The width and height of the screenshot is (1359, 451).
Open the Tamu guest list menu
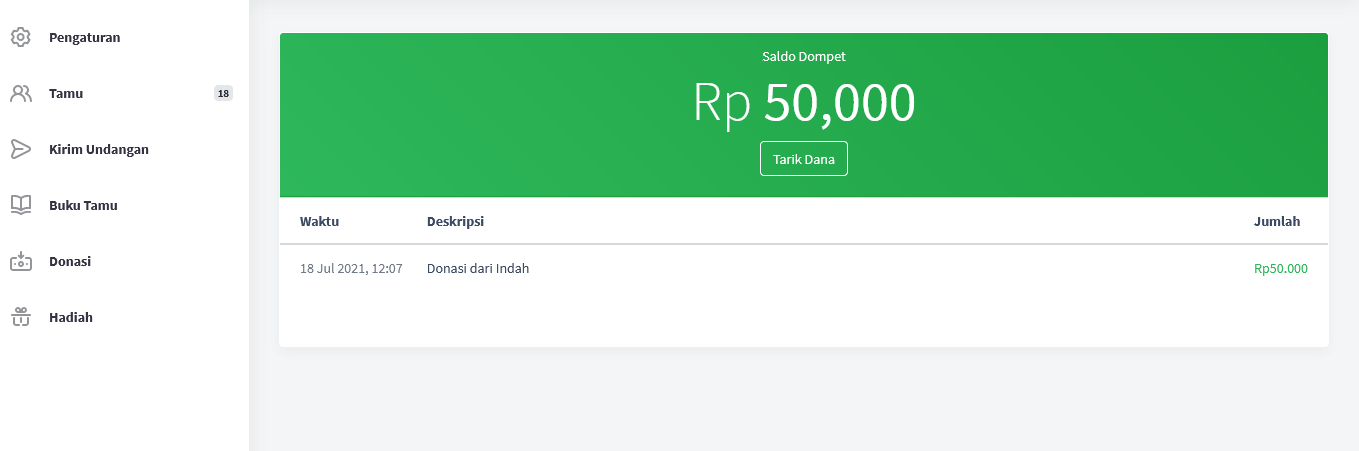pos(124,93)
